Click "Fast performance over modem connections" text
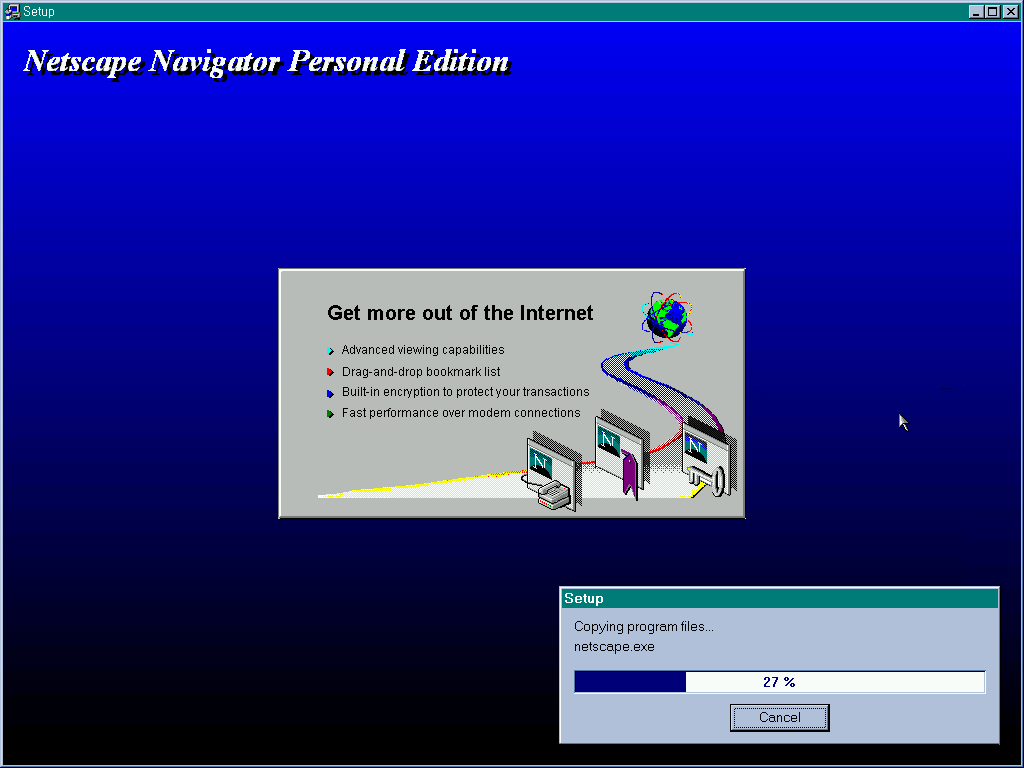The width and height of the screenshot is (1024, 768). (461, 413)
